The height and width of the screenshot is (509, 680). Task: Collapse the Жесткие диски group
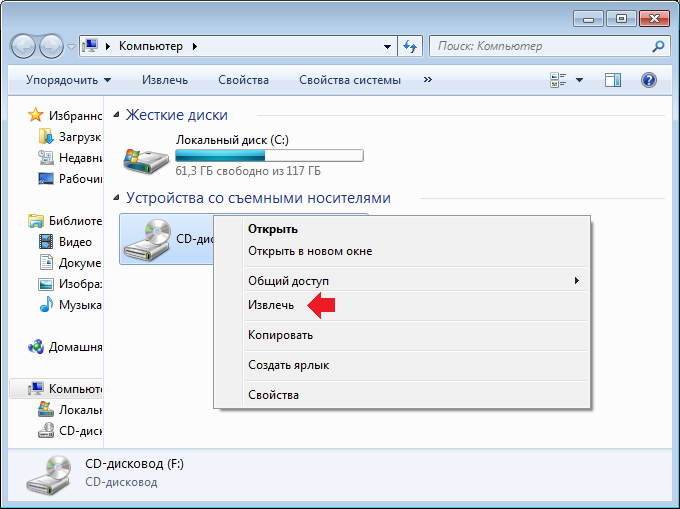coord(116,115)
